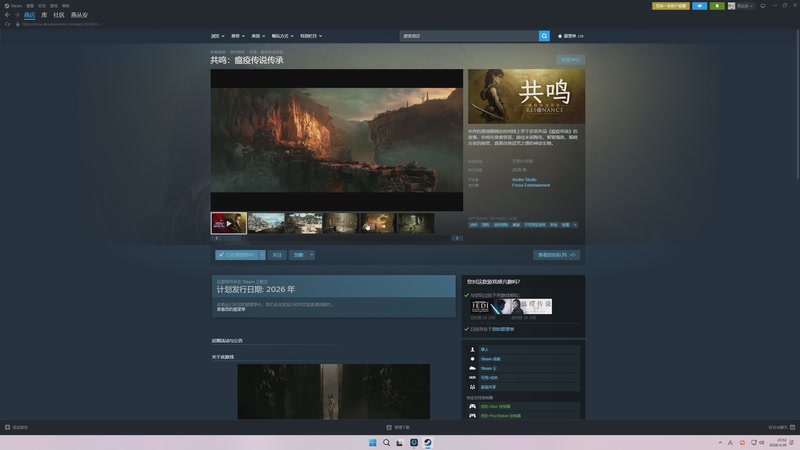Screen dimensions: 800x450
Task: Expand the 类别 categories dropdown
Action: [258, 36]
